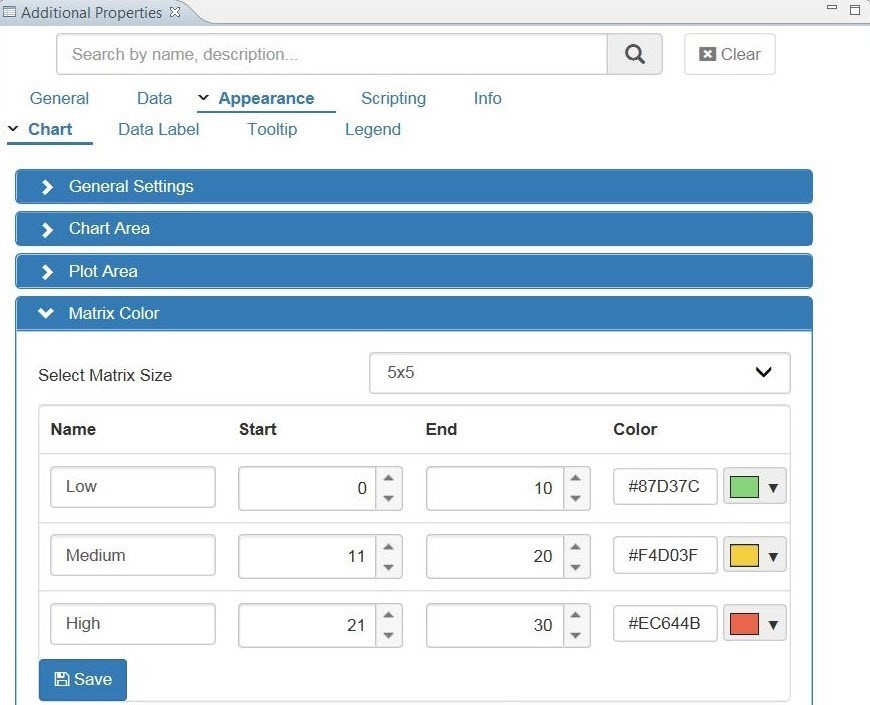
Task: Collapse the Matrix Color section
Action: click(413, 314)
